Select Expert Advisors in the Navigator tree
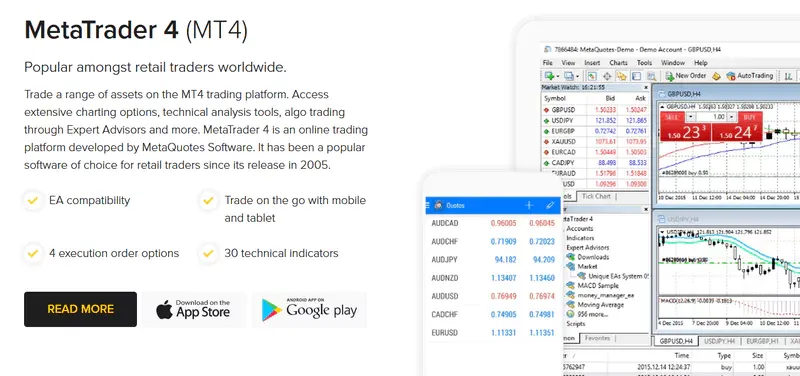Screen dimensions: 800x376 tap(587, 247)
